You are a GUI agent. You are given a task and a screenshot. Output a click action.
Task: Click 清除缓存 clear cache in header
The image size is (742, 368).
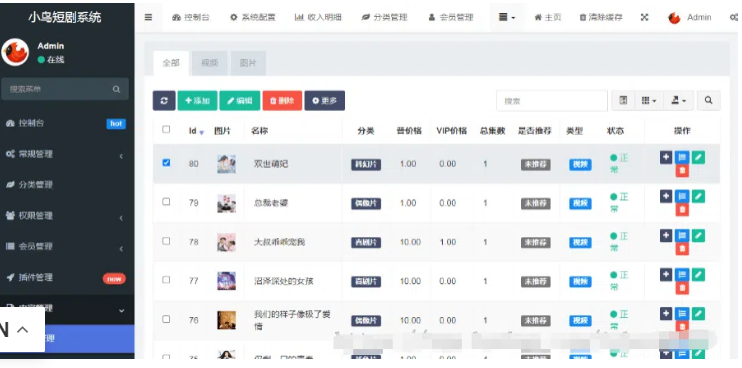601,18
